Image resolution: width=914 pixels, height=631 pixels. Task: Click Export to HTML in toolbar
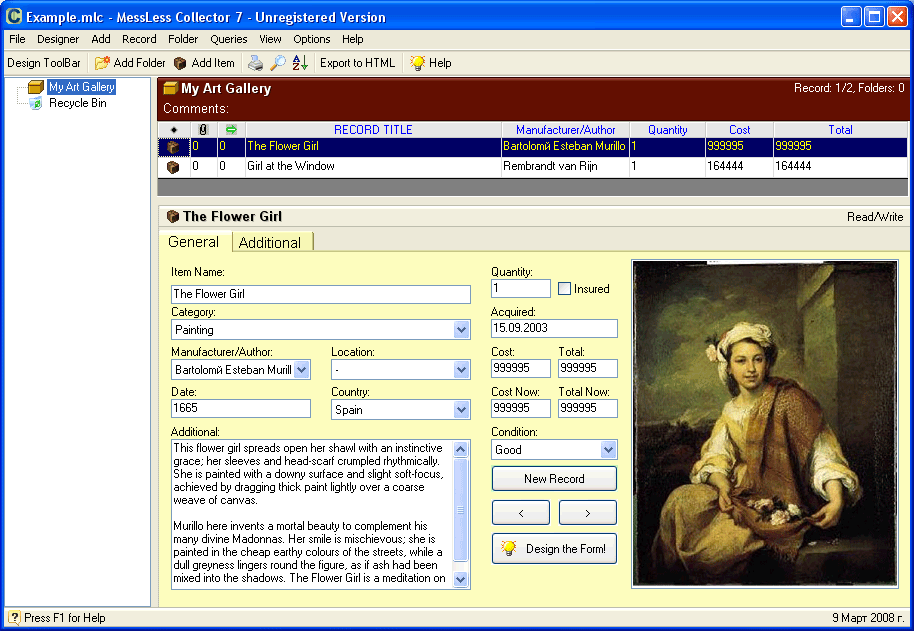point(357,63)
